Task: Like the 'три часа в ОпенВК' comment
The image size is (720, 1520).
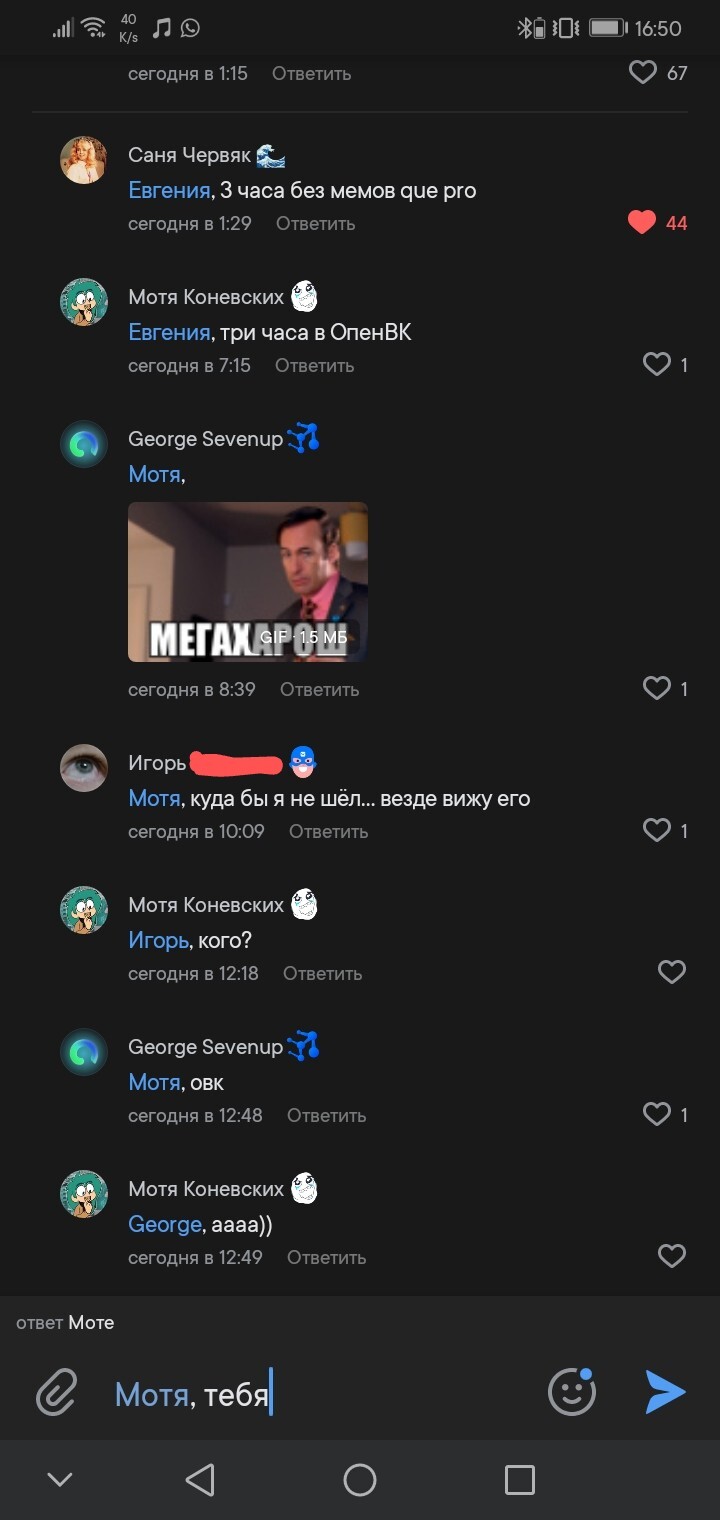Action: [x=656, y=365]
